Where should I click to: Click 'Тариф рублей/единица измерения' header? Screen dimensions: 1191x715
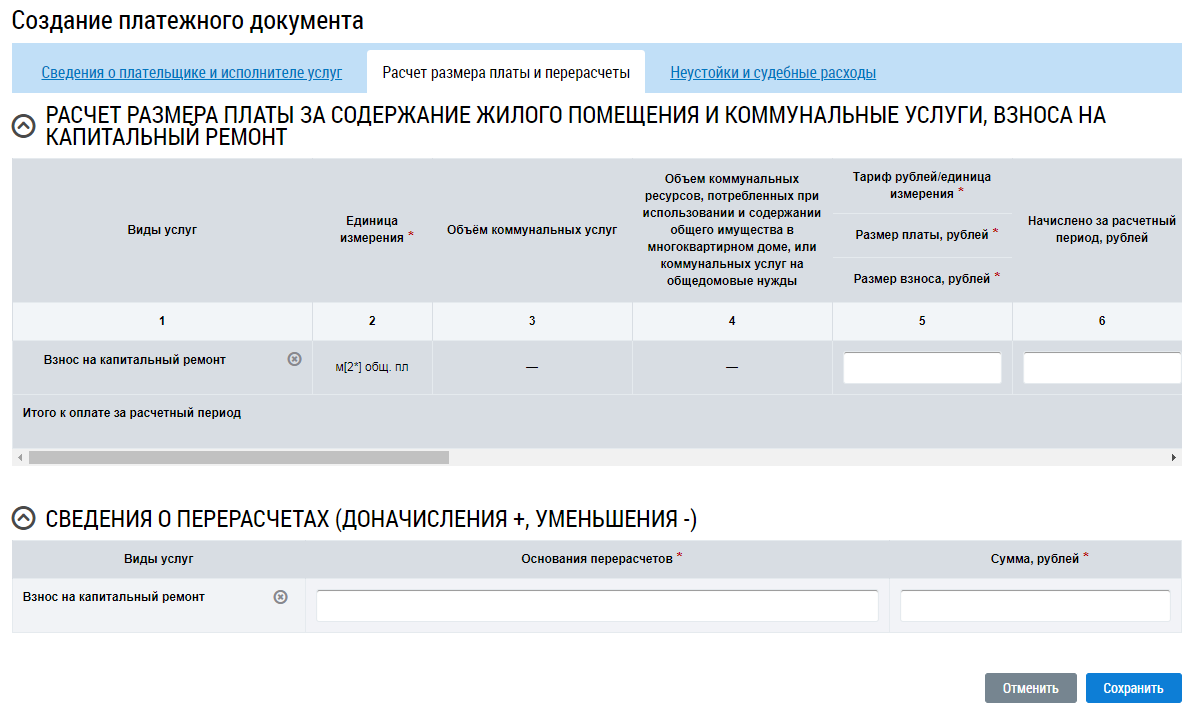pyautogui.click(x=922, y=185)
